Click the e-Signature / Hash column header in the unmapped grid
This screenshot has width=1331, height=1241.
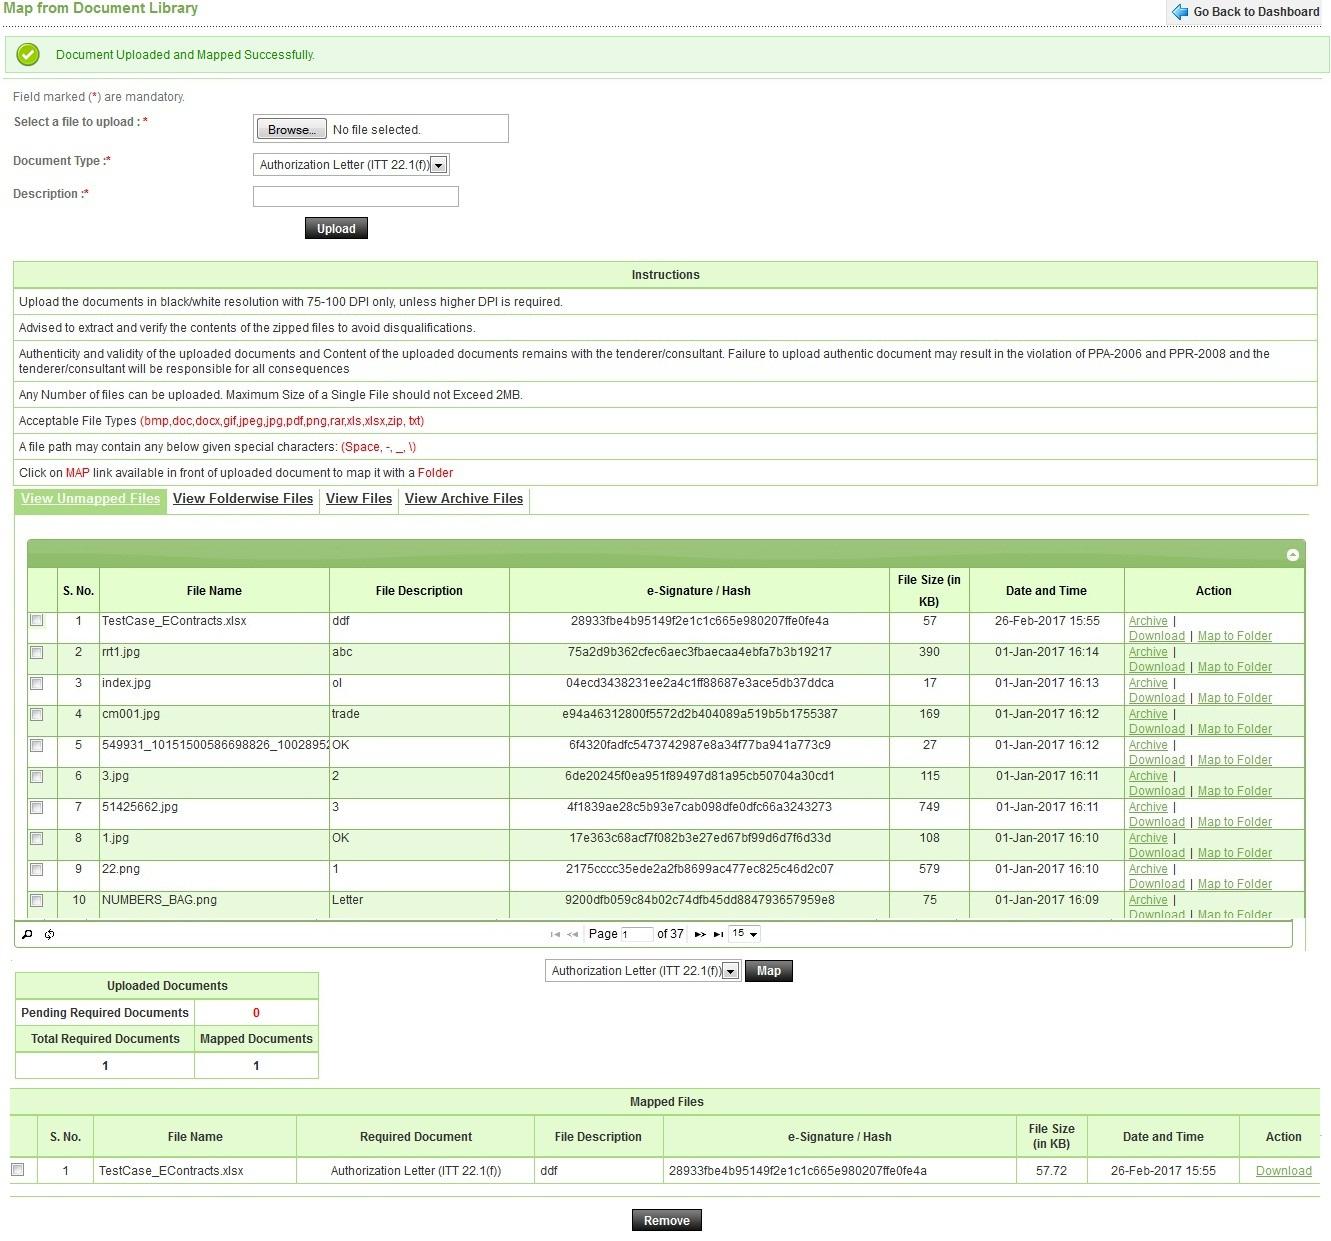point(699,591)
